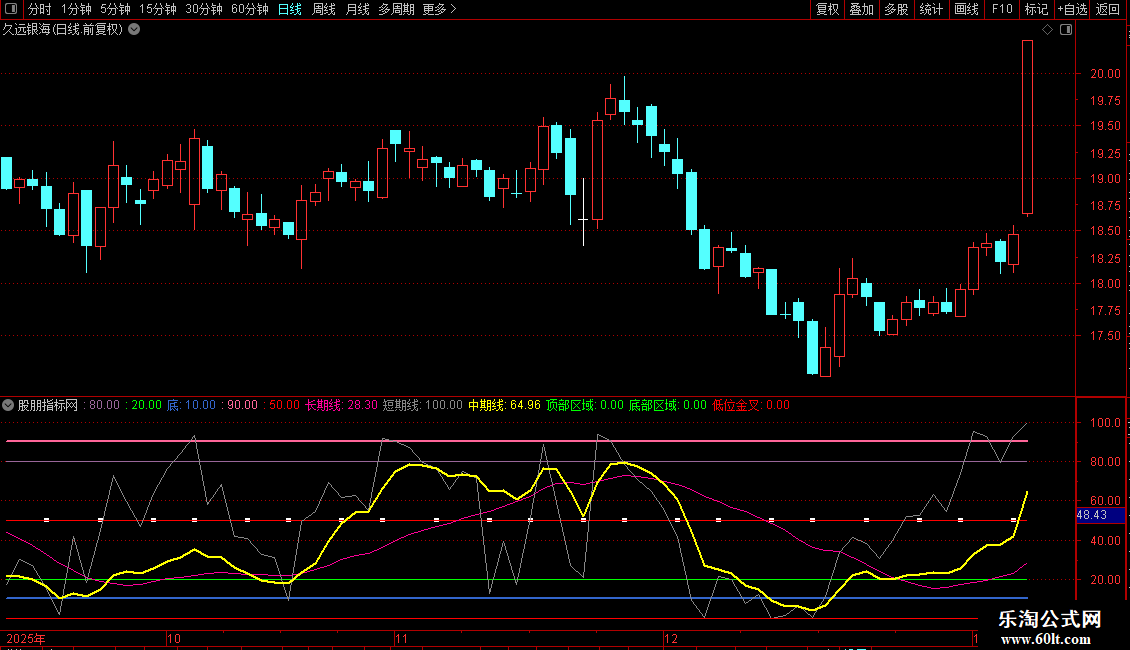The height and width of the screenshot is (650, 1130).
Task: Toggle the side panel icon beside the diamond
Action: point(1065,30)
